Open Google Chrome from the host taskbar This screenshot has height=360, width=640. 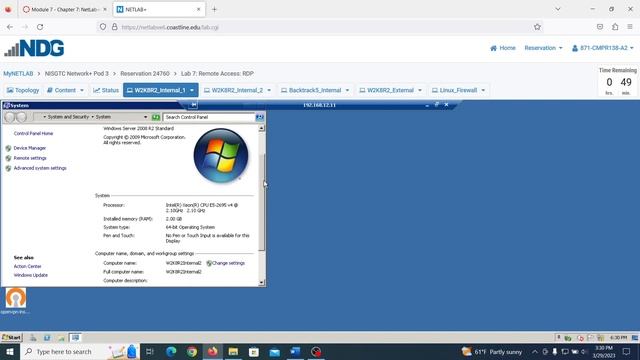coord(192,351)
